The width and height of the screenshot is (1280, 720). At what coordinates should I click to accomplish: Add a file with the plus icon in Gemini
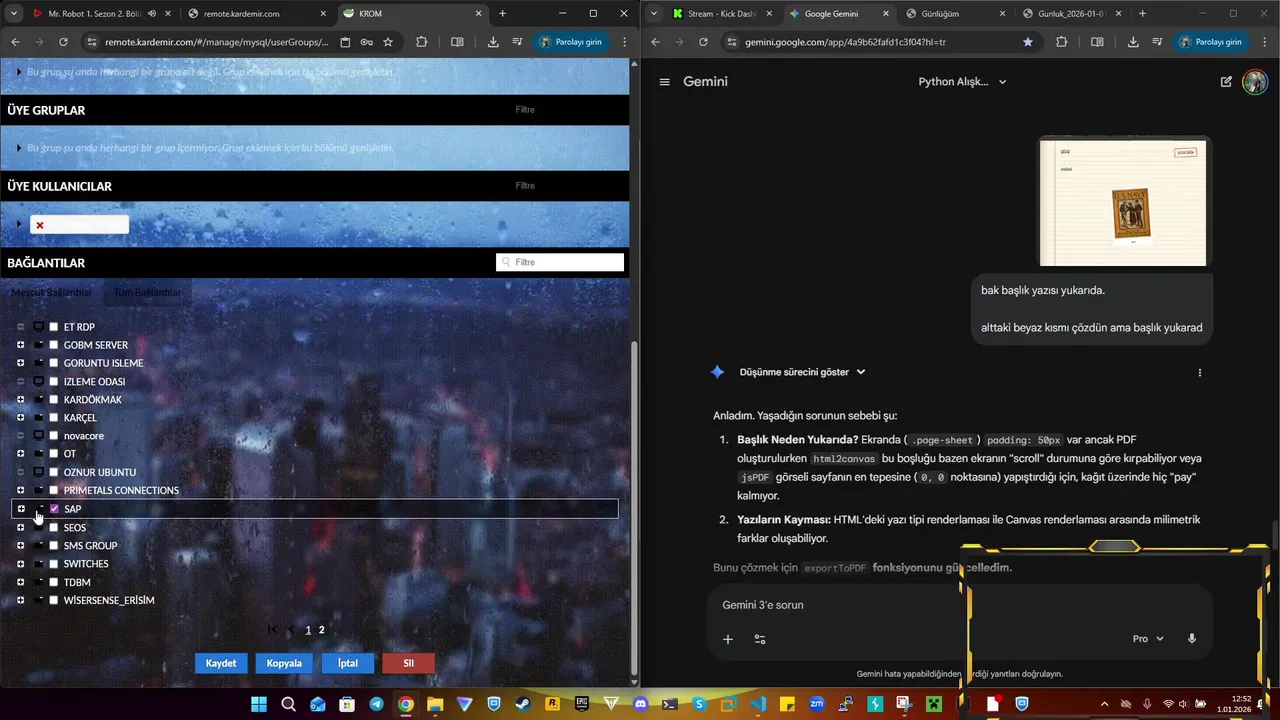point(728,639)
